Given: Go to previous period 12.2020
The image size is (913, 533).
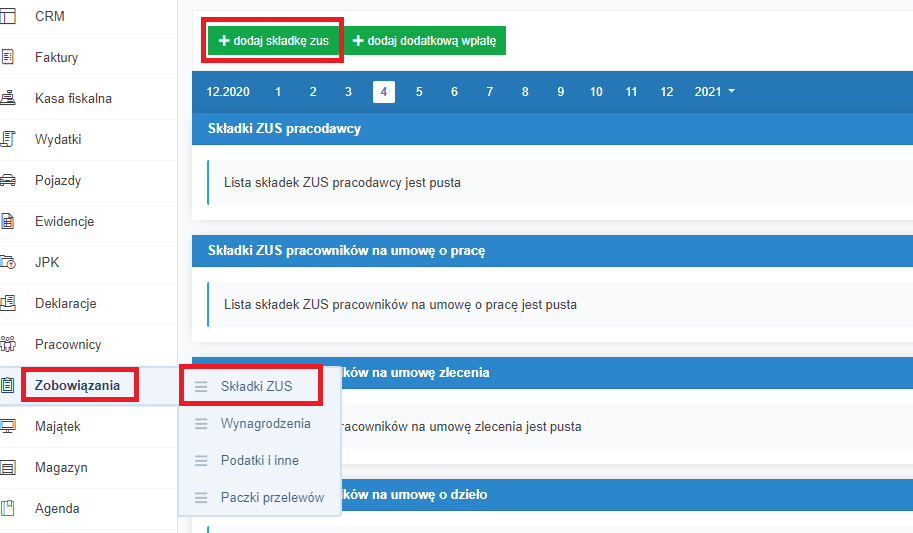Looking at the screenshot, I should 228,92.
